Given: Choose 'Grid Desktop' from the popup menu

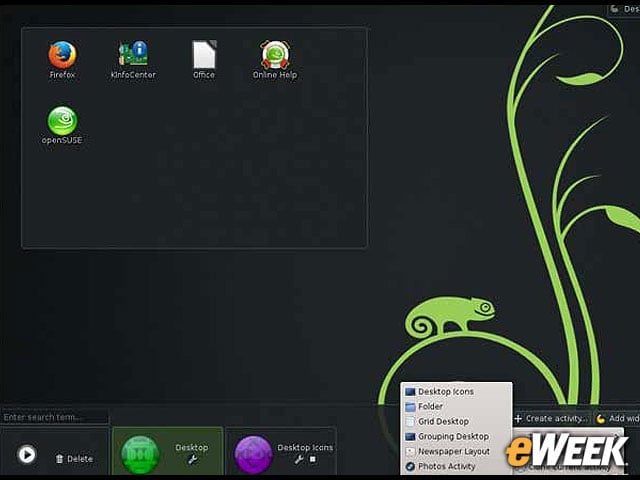Looking at the screenshot, I should [x=456, y=421].
